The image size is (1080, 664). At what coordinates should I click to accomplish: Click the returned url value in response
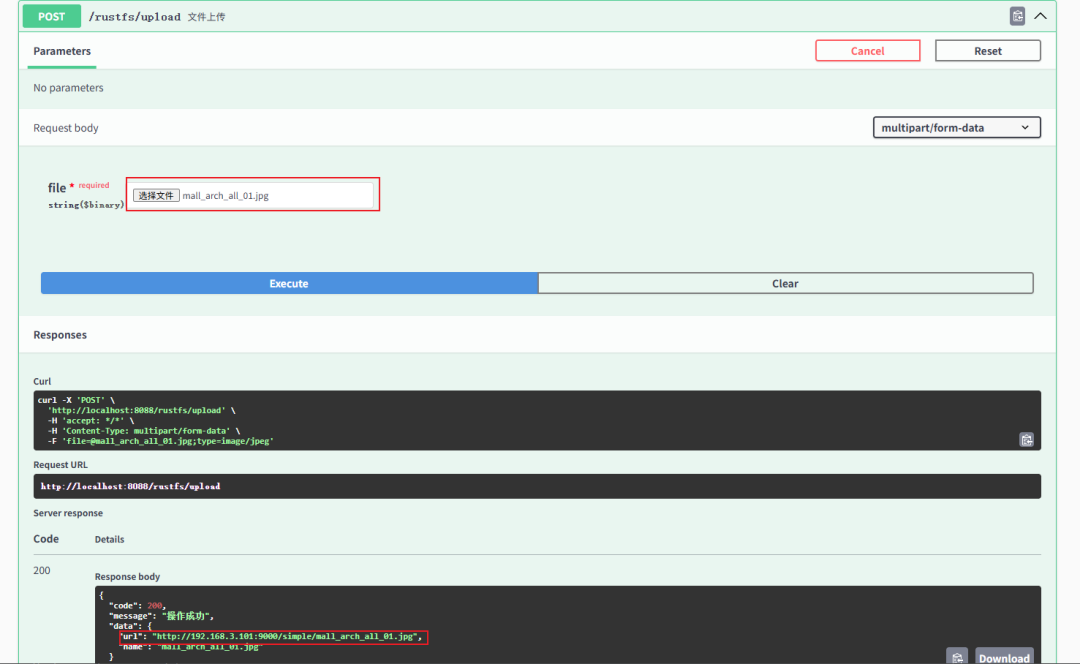coord(285,636)
